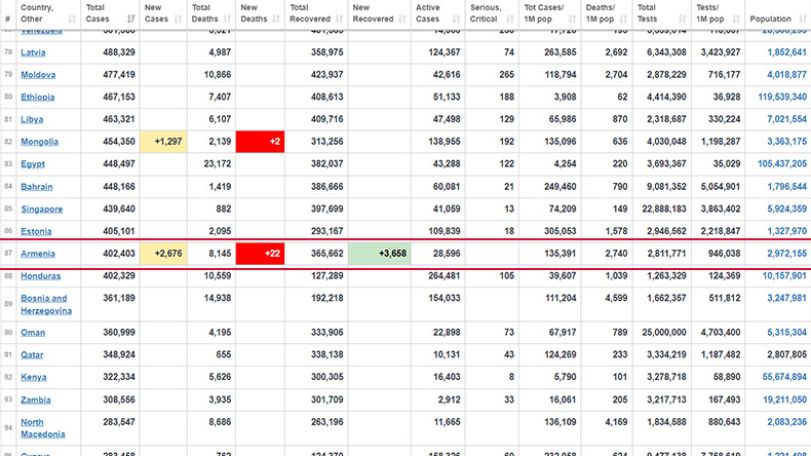Sort by Serious, Critical arrows icon
Image resolution: width=811 pixels, height=456 pixels.
click(510, 19)
